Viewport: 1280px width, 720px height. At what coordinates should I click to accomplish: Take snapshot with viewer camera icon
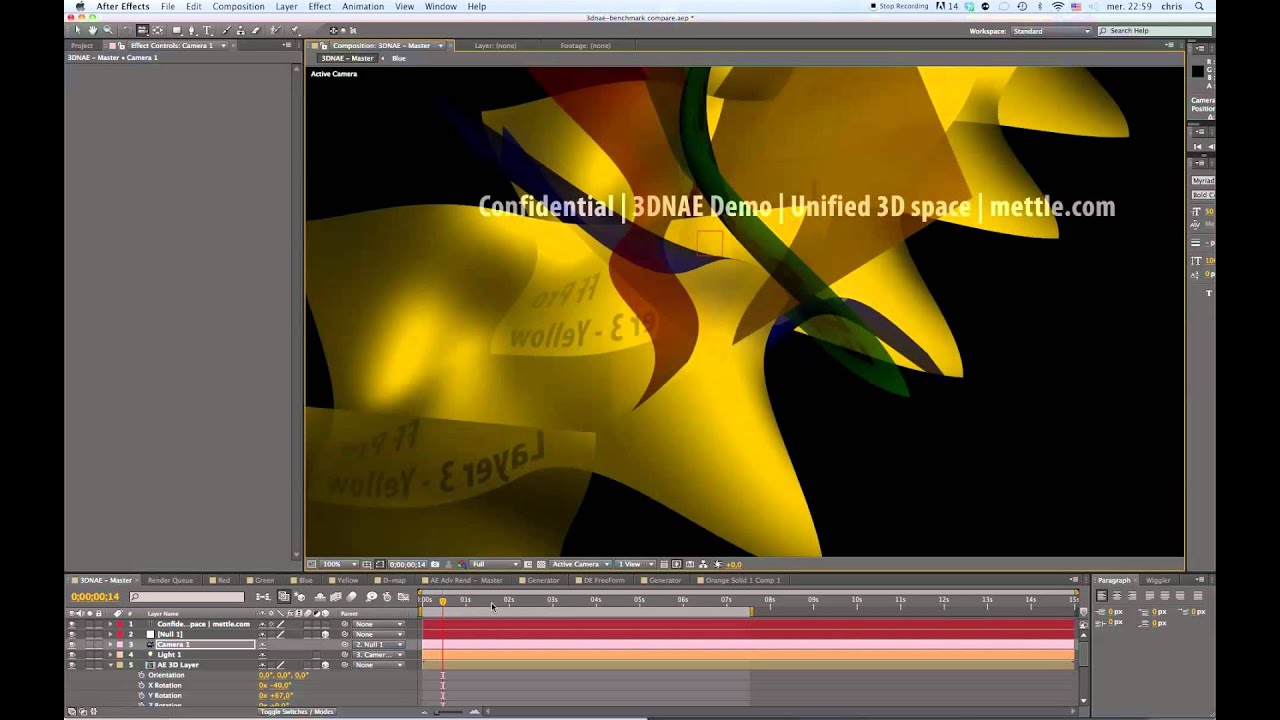pos(435,564)
